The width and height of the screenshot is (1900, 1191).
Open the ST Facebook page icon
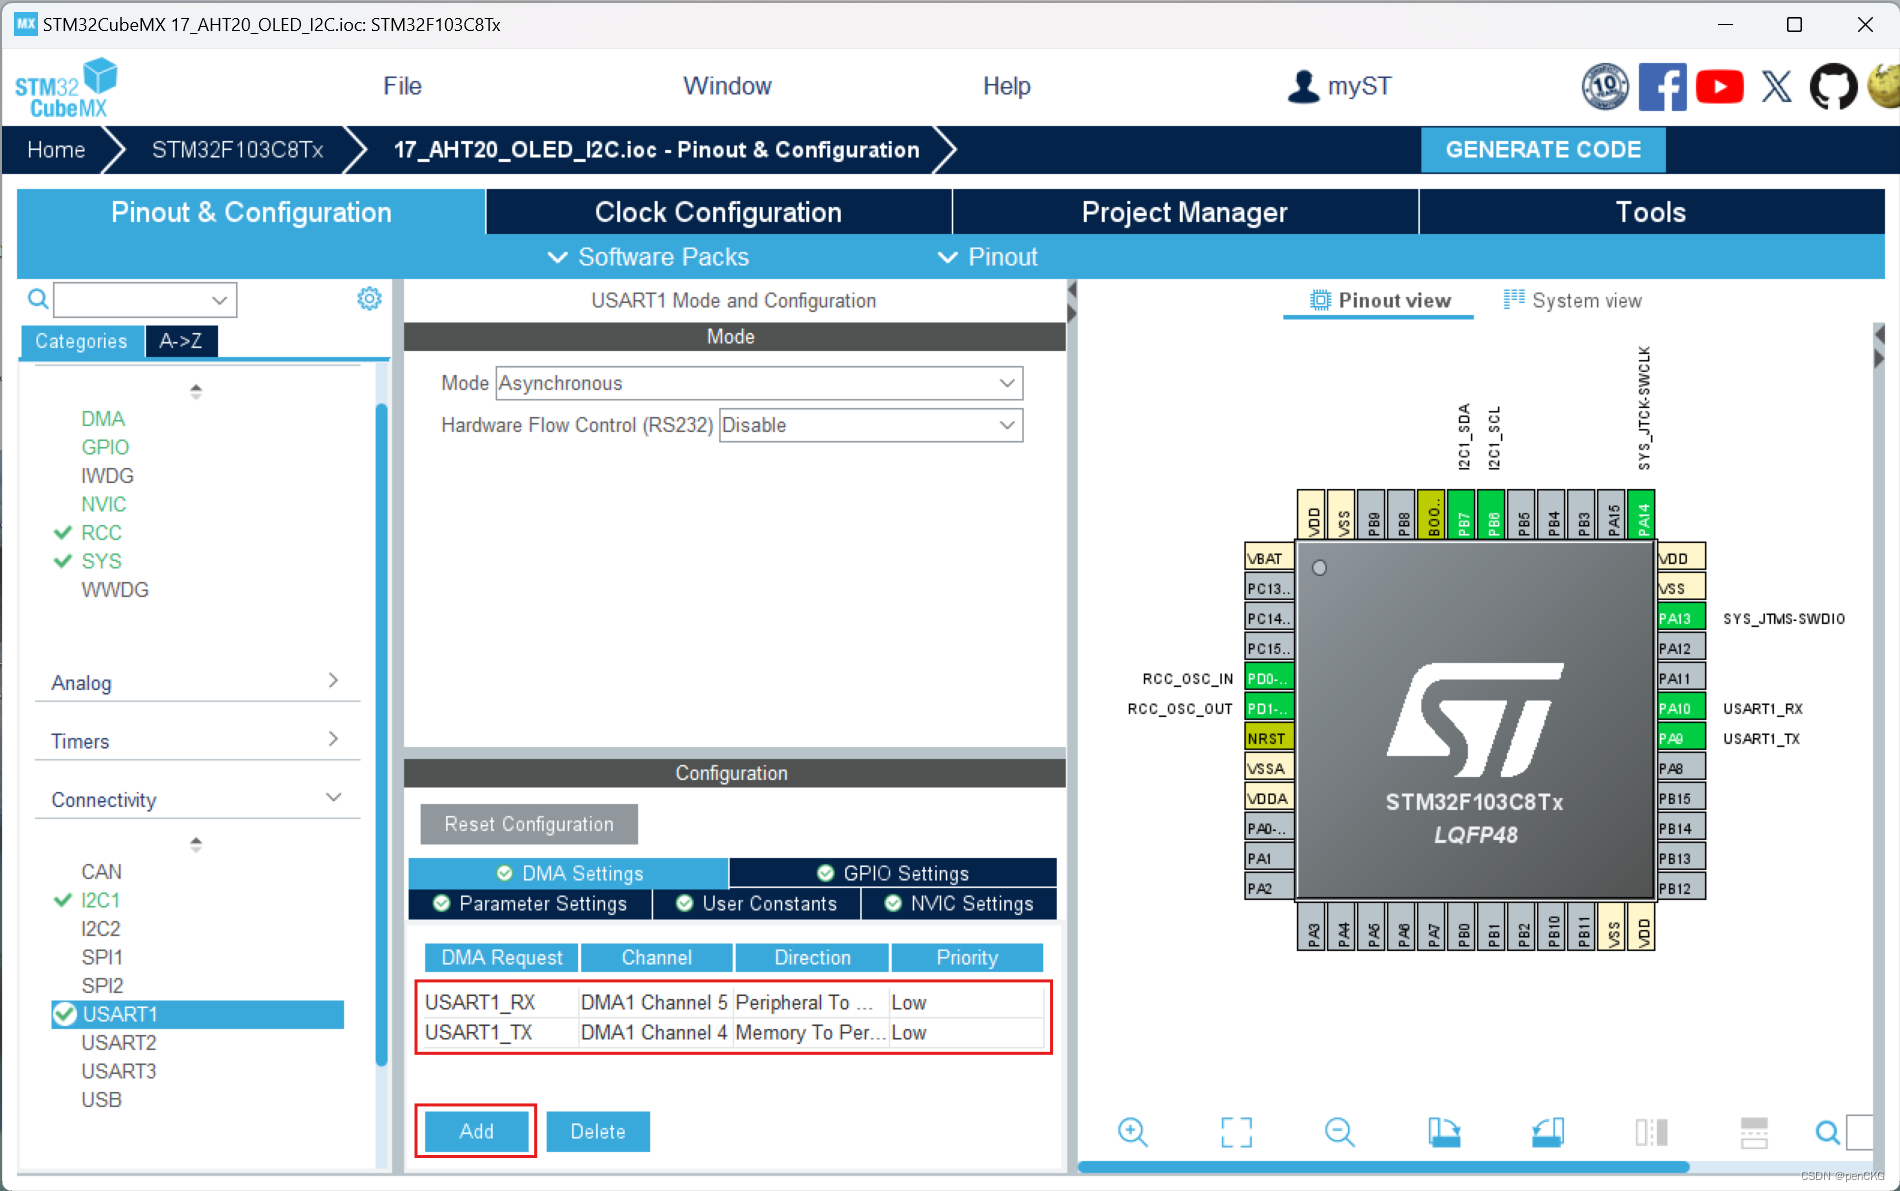click(x=1662, y=86)
